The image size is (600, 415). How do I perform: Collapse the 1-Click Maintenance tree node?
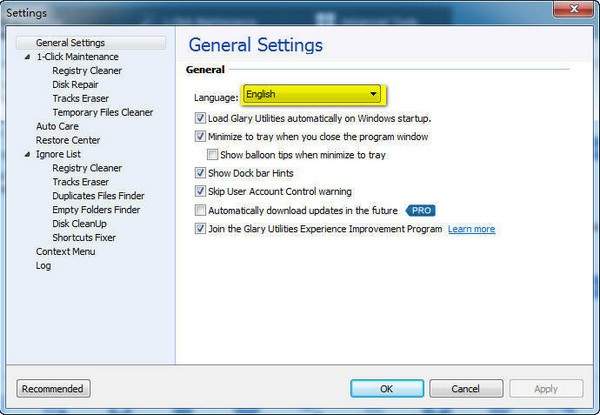28,57
